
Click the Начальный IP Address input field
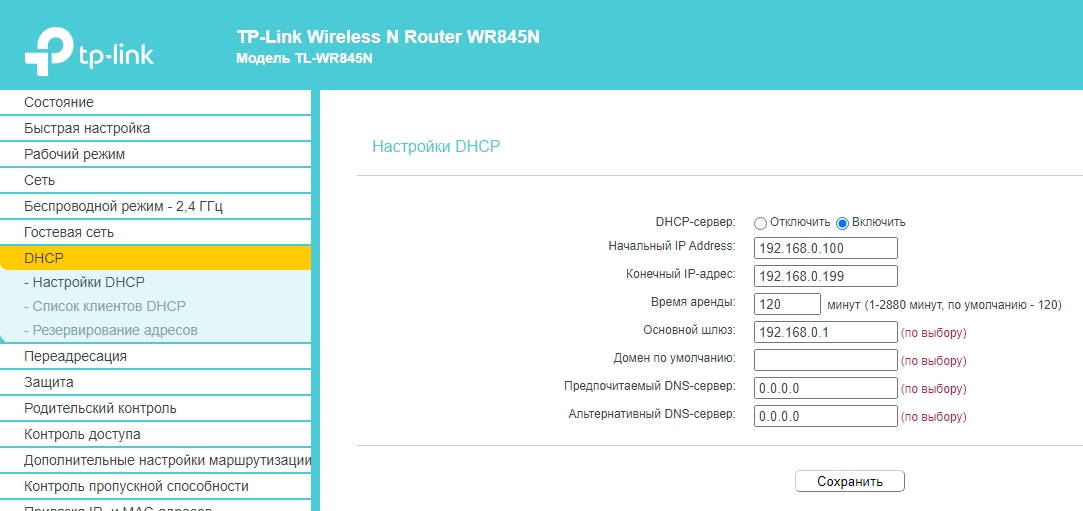pyautogui.click(x=825, y=248)
